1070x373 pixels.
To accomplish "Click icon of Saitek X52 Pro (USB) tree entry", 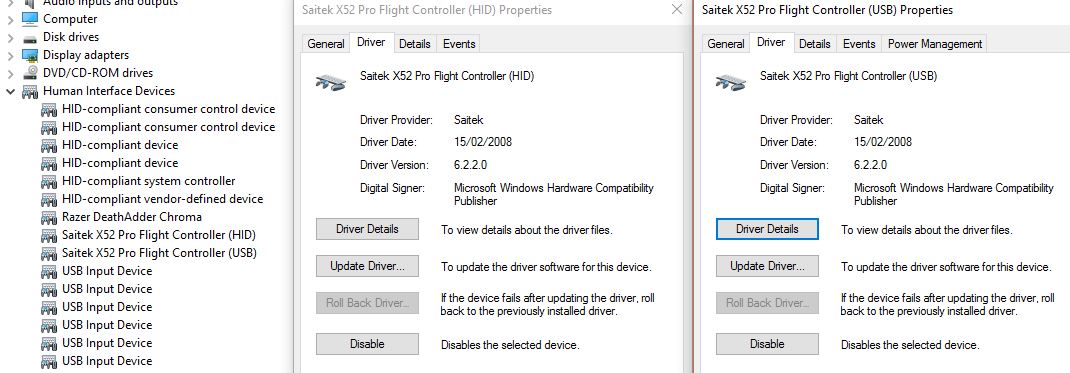I will click(x=49, y=254).
